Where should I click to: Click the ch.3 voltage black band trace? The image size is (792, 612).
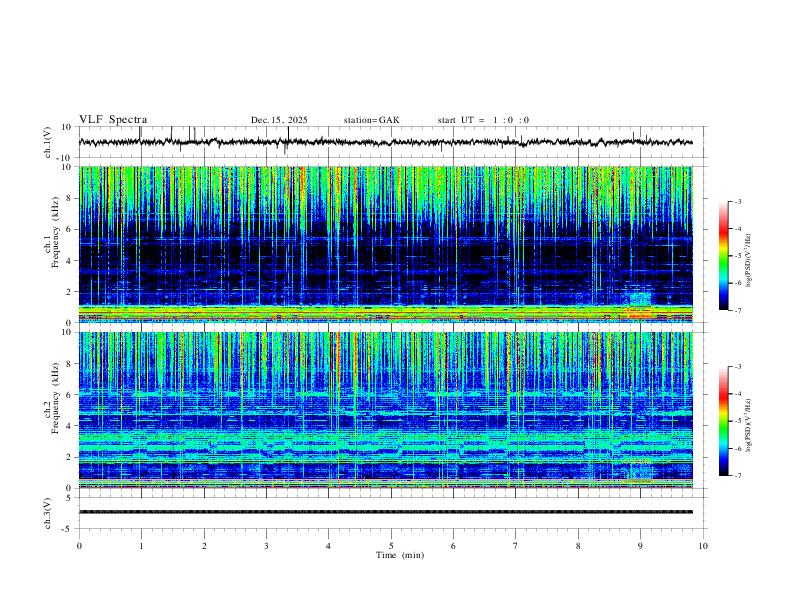point(385,512)
